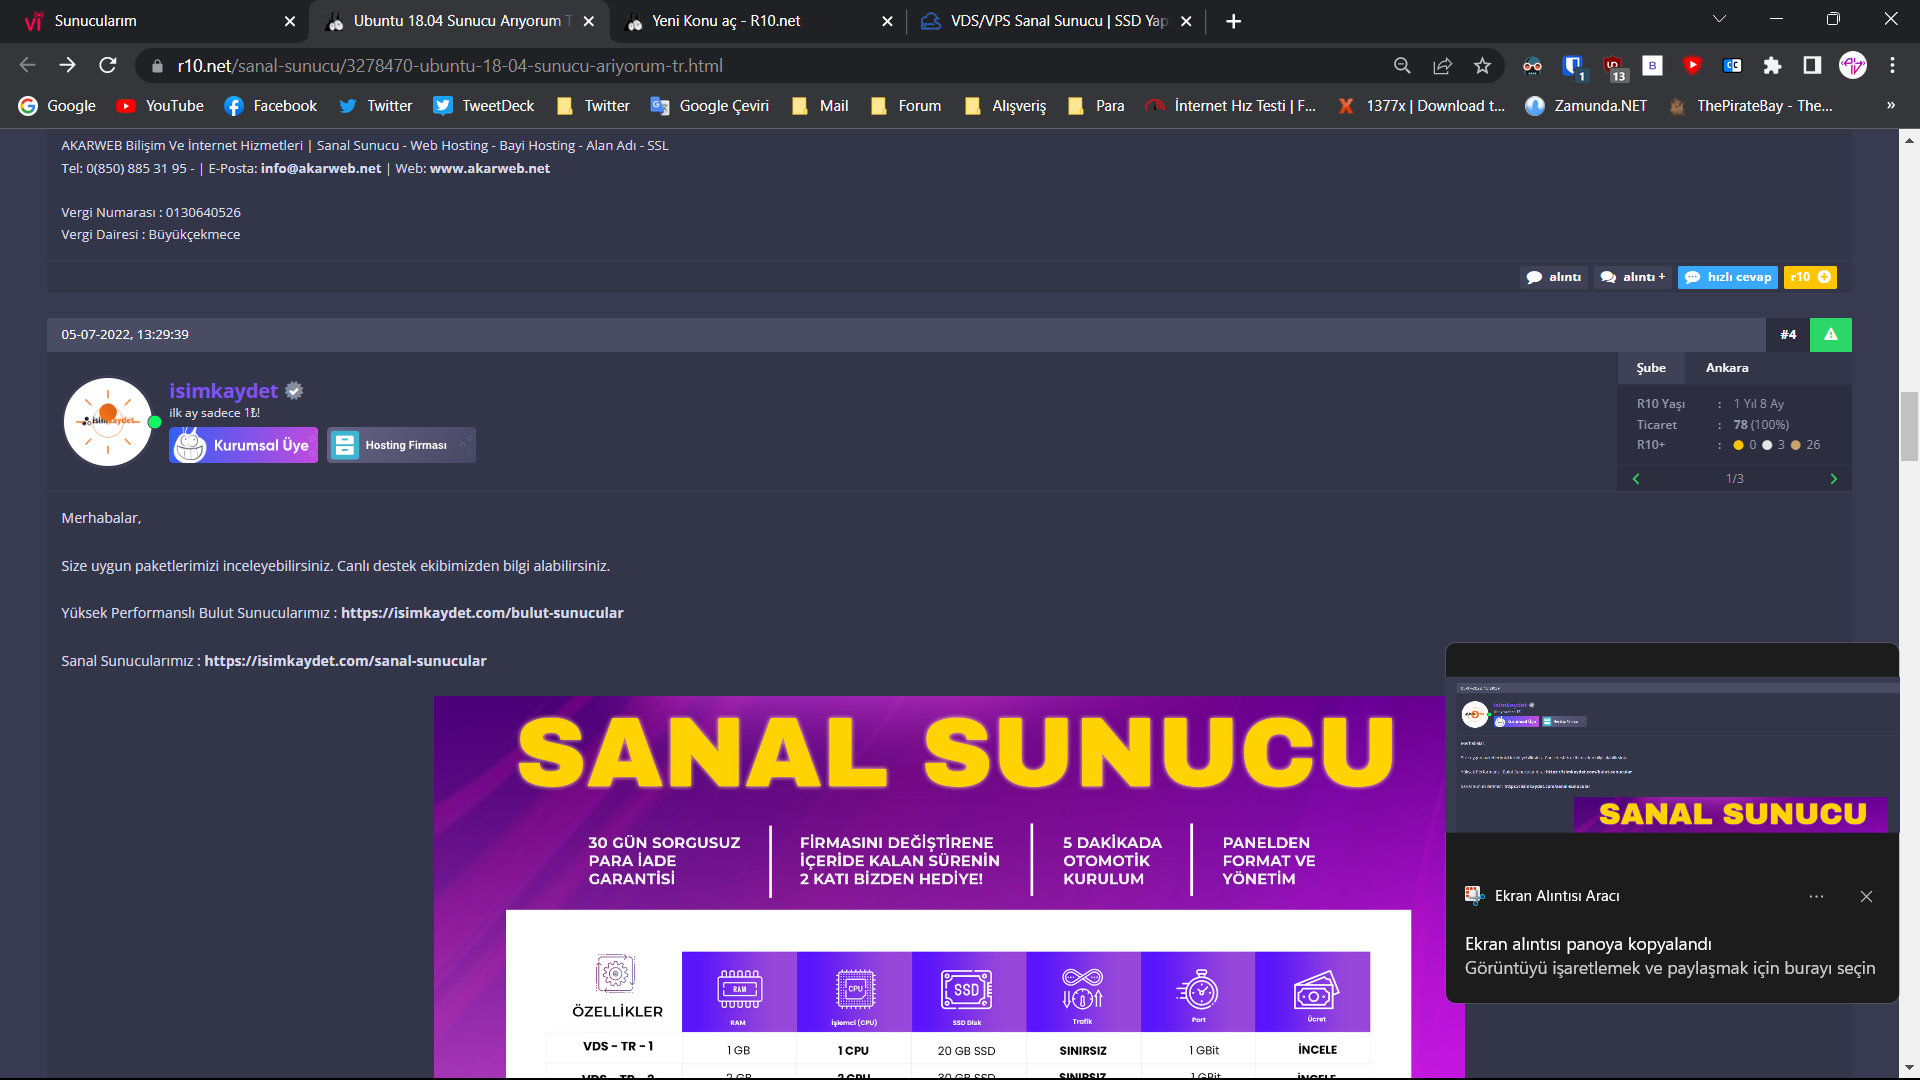Click the SANAL SUNUCU banner image
The width and height of the screenshot is (1920, 1080).
click(x=950, y=886)
